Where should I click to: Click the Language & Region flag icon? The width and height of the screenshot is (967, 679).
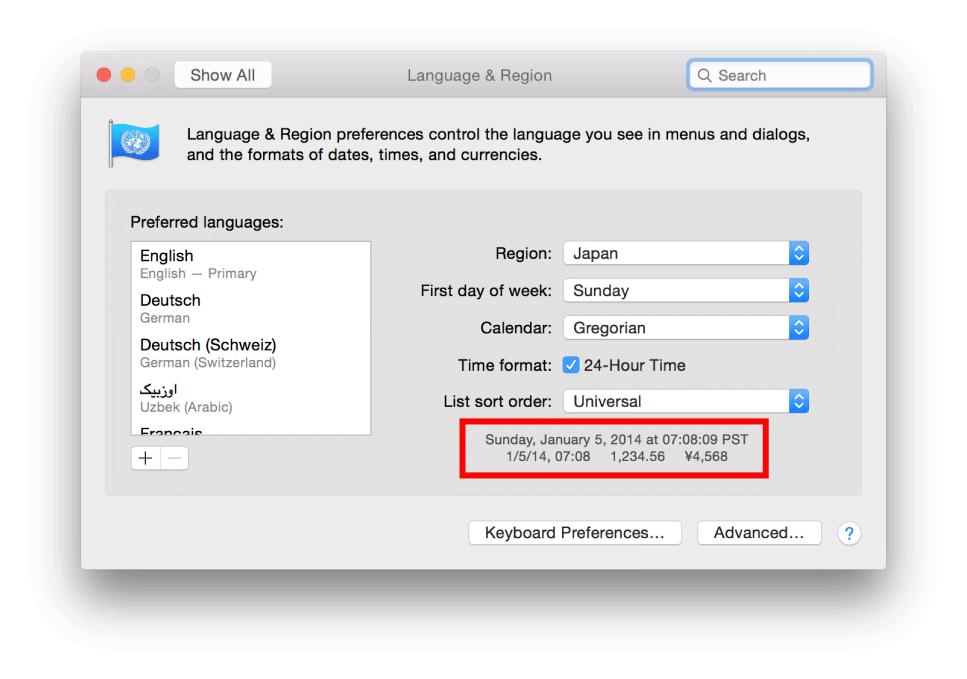[135, 143]
